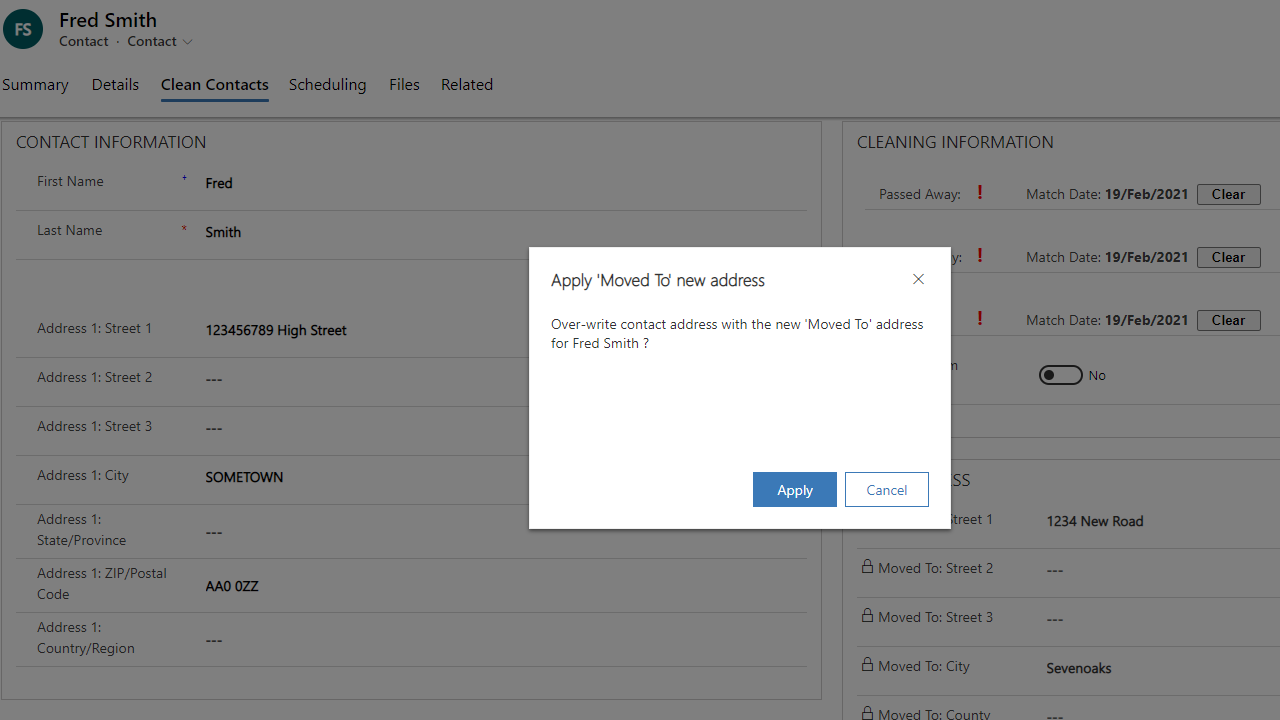Image resolution: width=1280 pixels, height=720 pixels.
Task: Click the lock icon for Moved To: County
Action: 867,712
